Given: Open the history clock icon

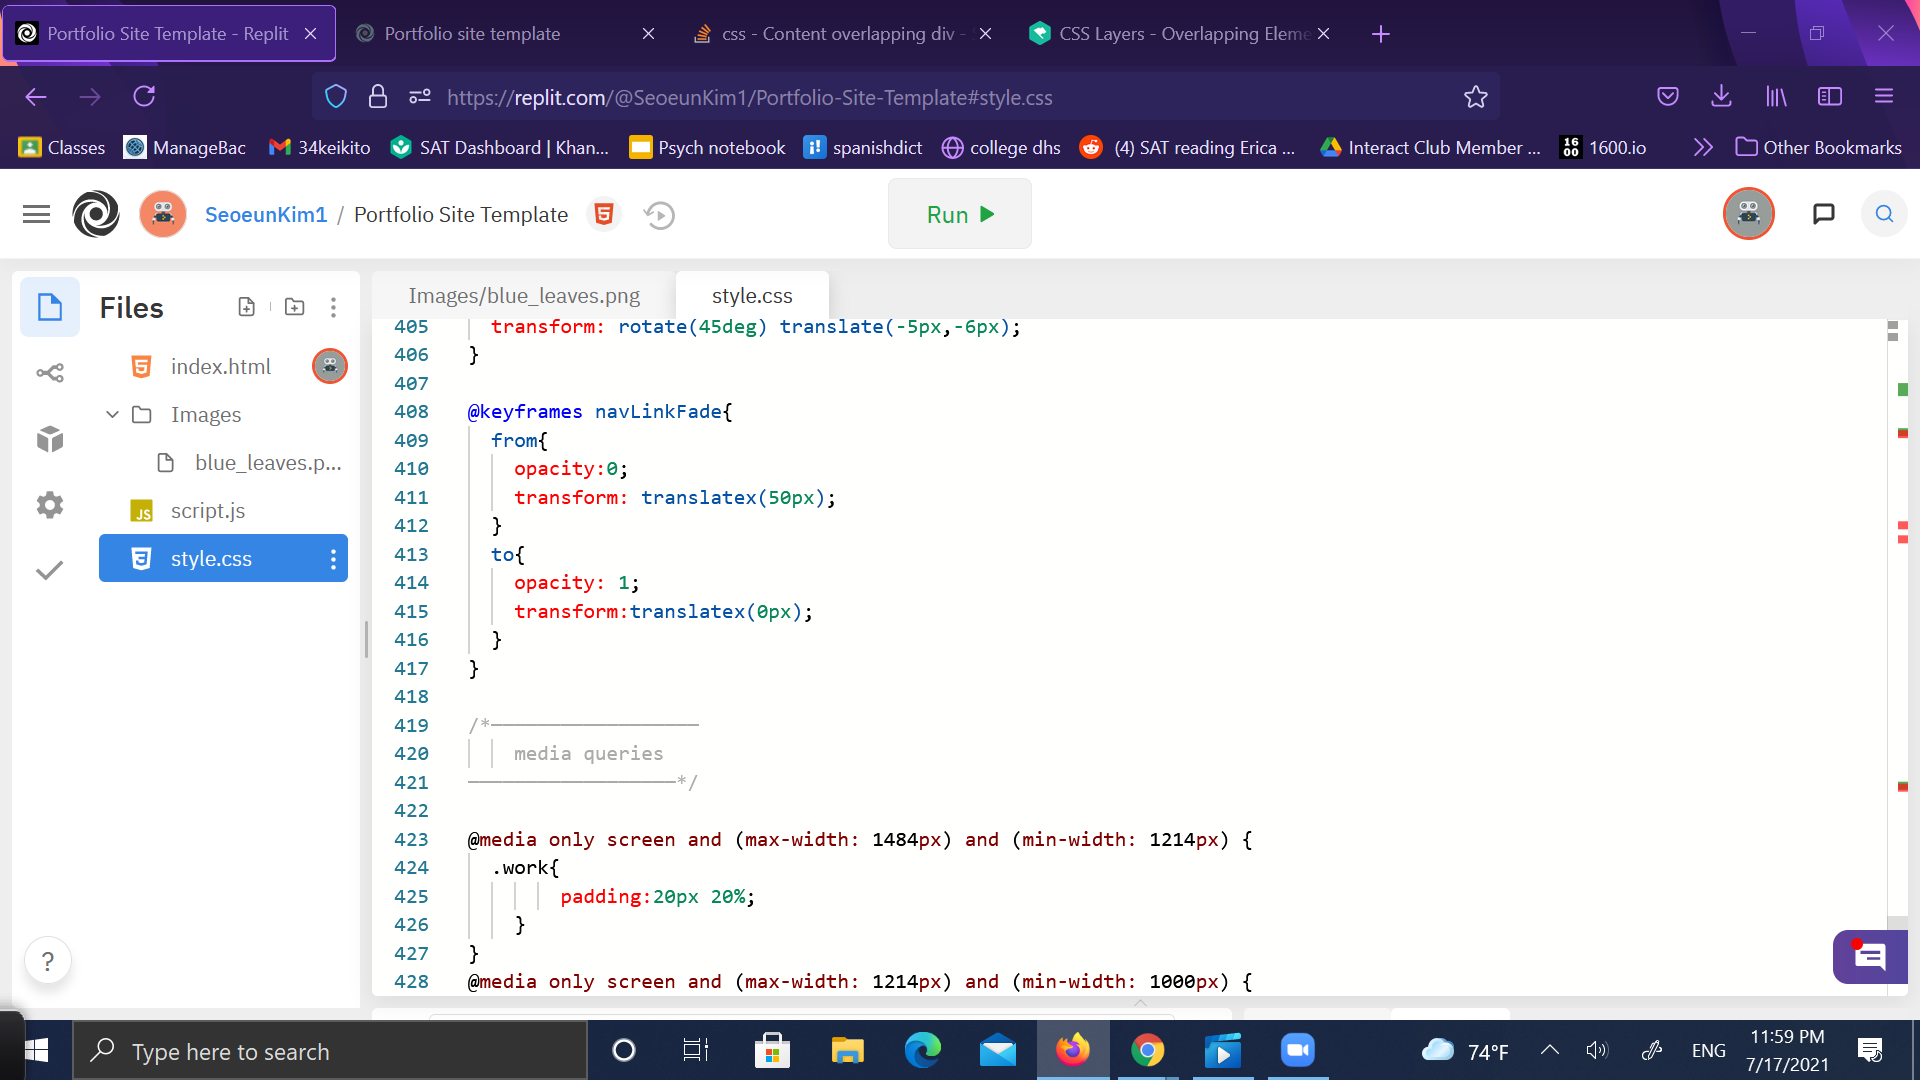Looking at the screenshot, I should 659,215.
